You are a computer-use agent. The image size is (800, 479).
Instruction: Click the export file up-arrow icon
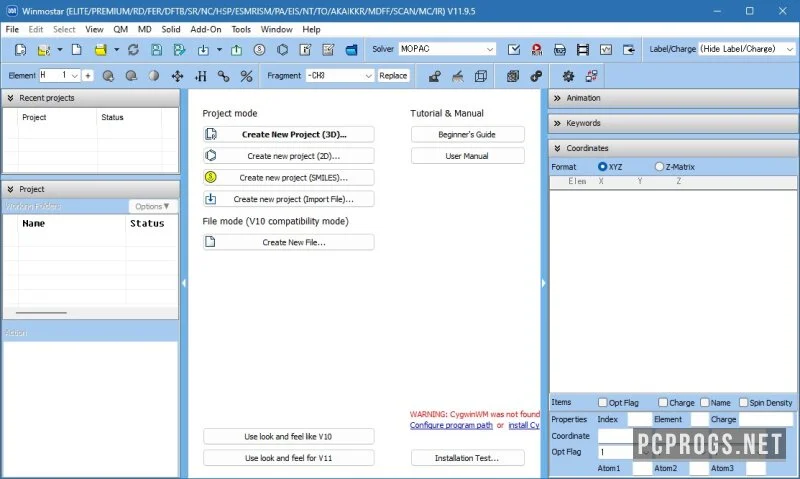coord(236,49)
